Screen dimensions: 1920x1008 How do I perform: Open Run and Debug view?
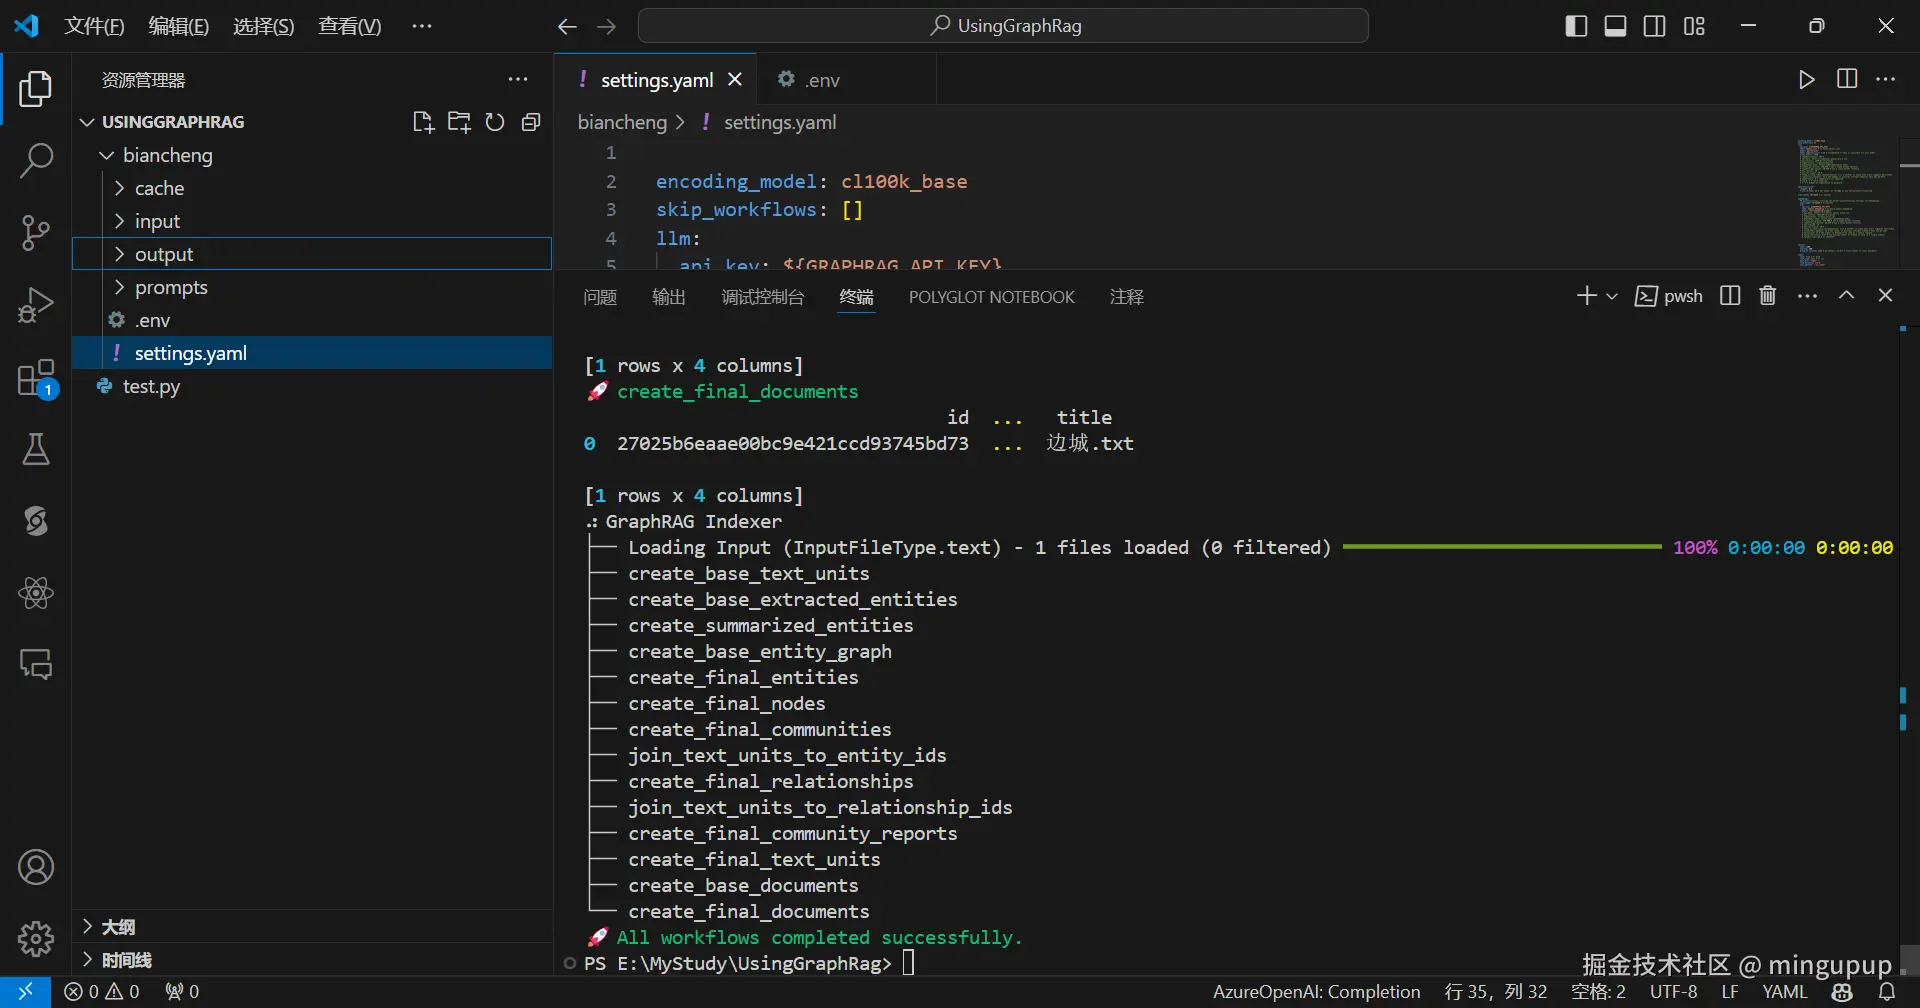36,305
